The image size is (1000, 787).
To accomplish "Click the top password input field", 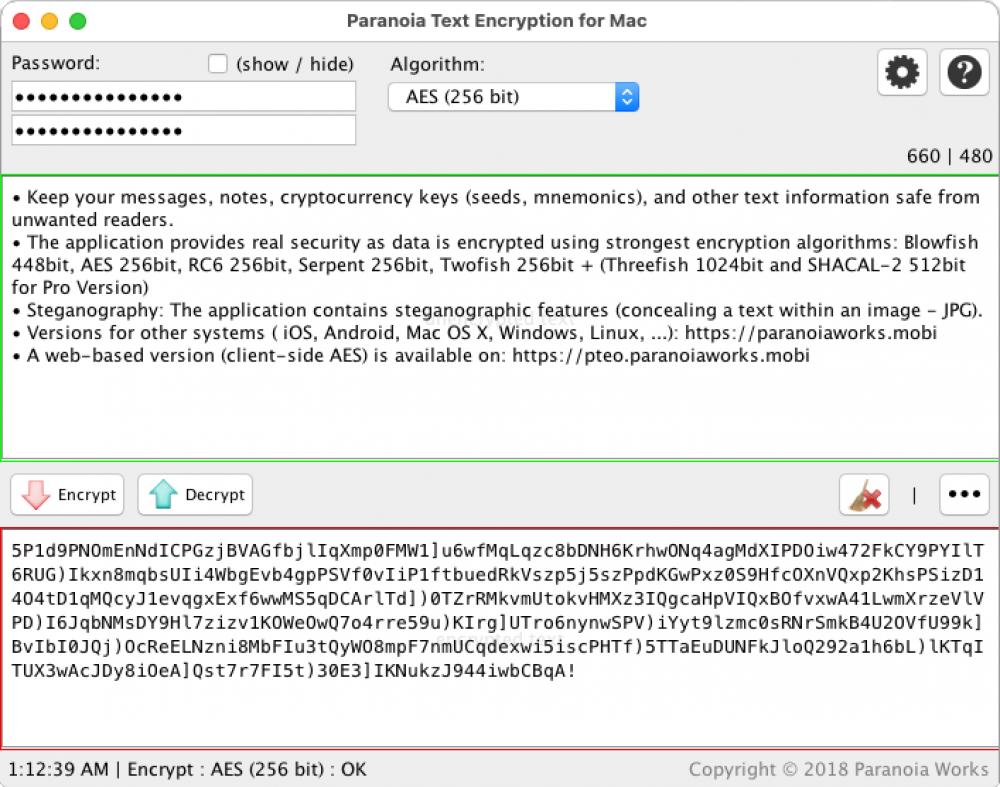I will (184, 96).
